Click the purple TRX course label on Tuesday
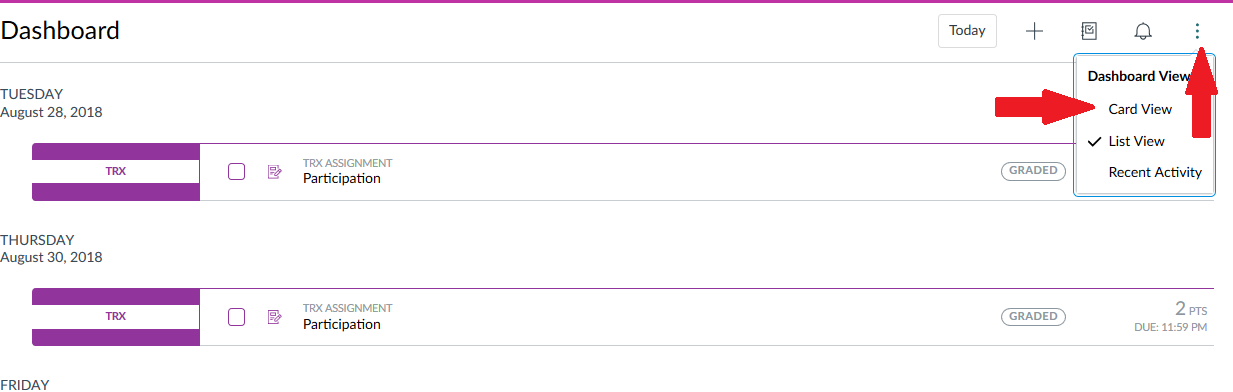Viewport: 1233px width, 392px height. pyautogui.click(x=116, y=171)
